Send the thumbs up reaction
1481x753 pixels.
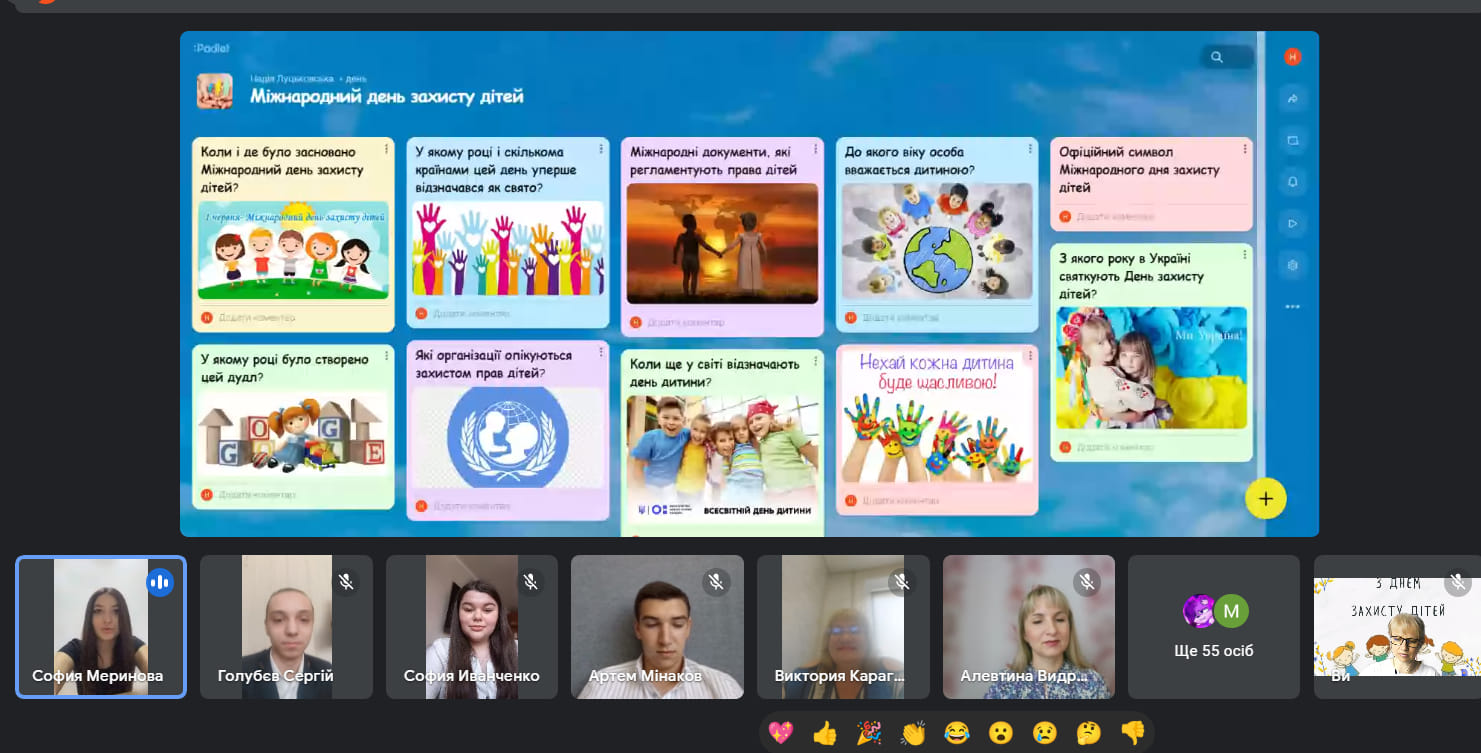(825, 734)
